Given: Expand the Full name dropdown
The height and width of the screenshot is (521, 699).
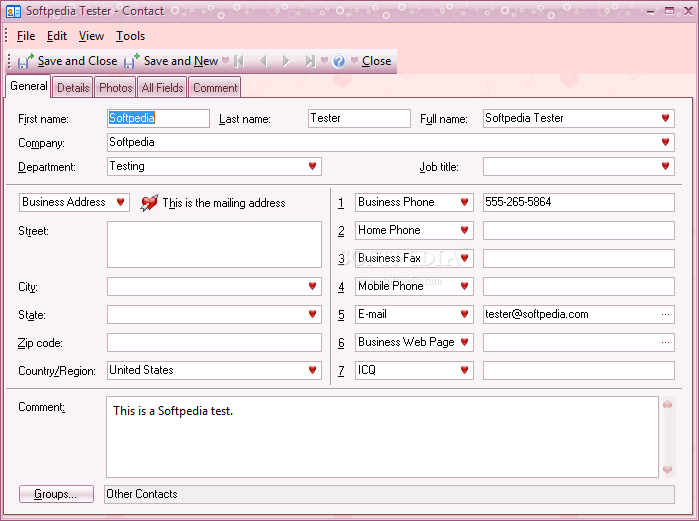Looking at the screenshot, I should (x=666, y=118).
